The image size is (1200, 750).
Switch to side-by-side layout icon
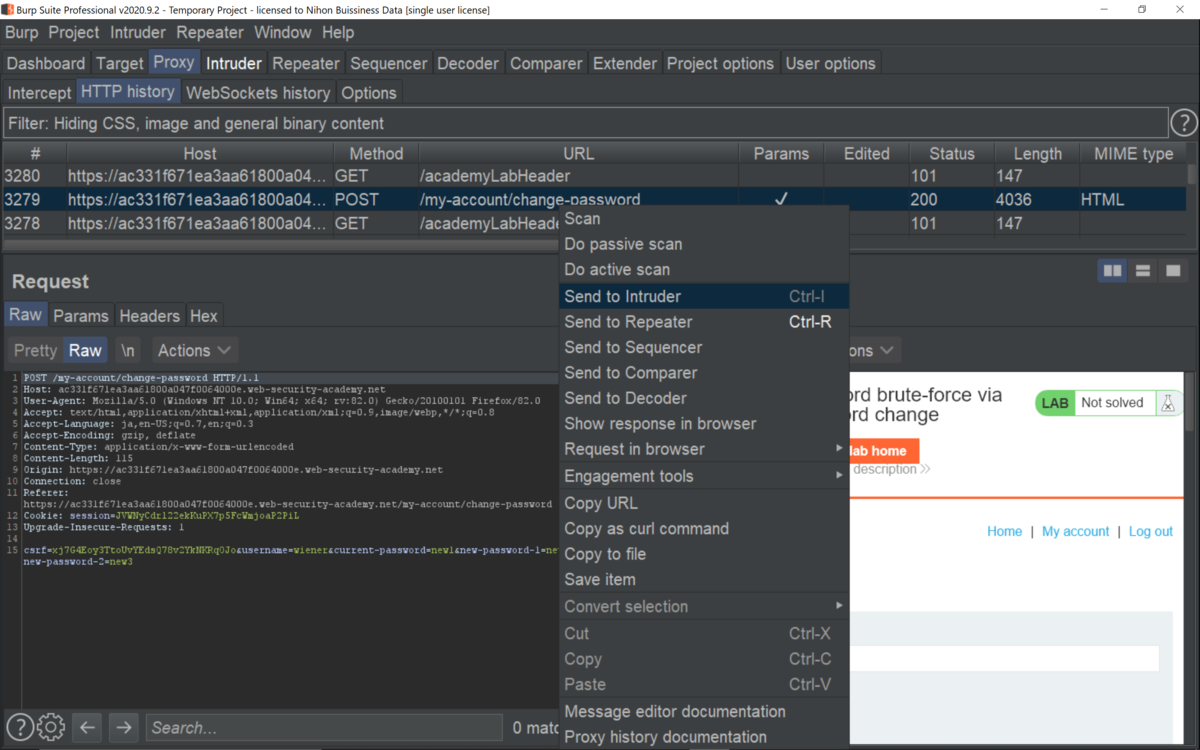pyautogui.click(x=1112, y=271)
